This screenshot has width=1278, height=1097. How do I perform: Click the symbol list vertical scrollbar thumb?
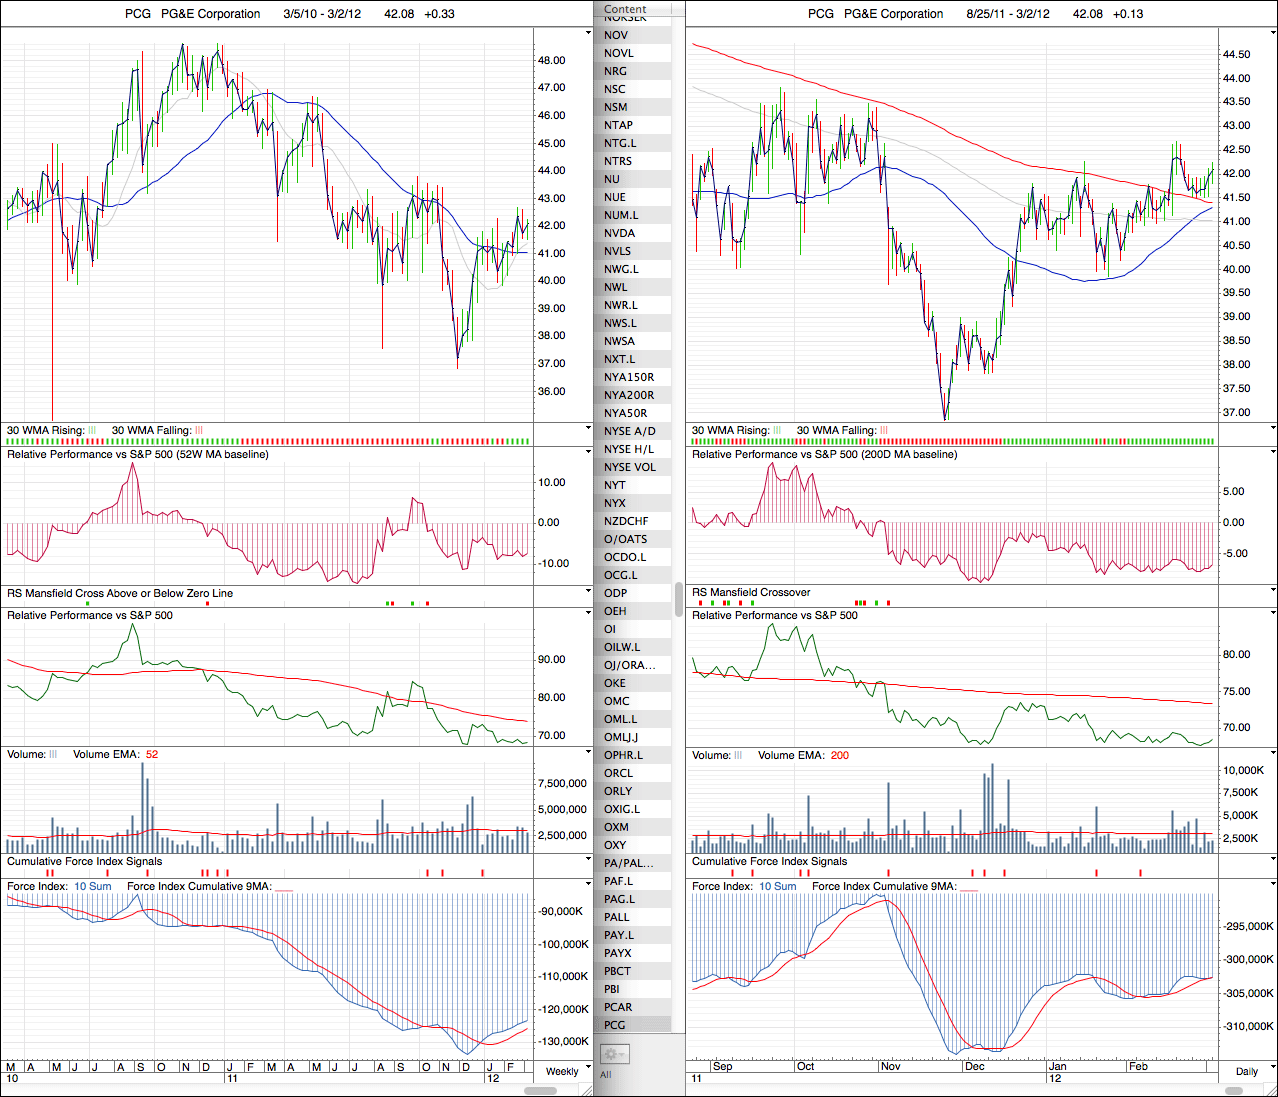(679, 600)
